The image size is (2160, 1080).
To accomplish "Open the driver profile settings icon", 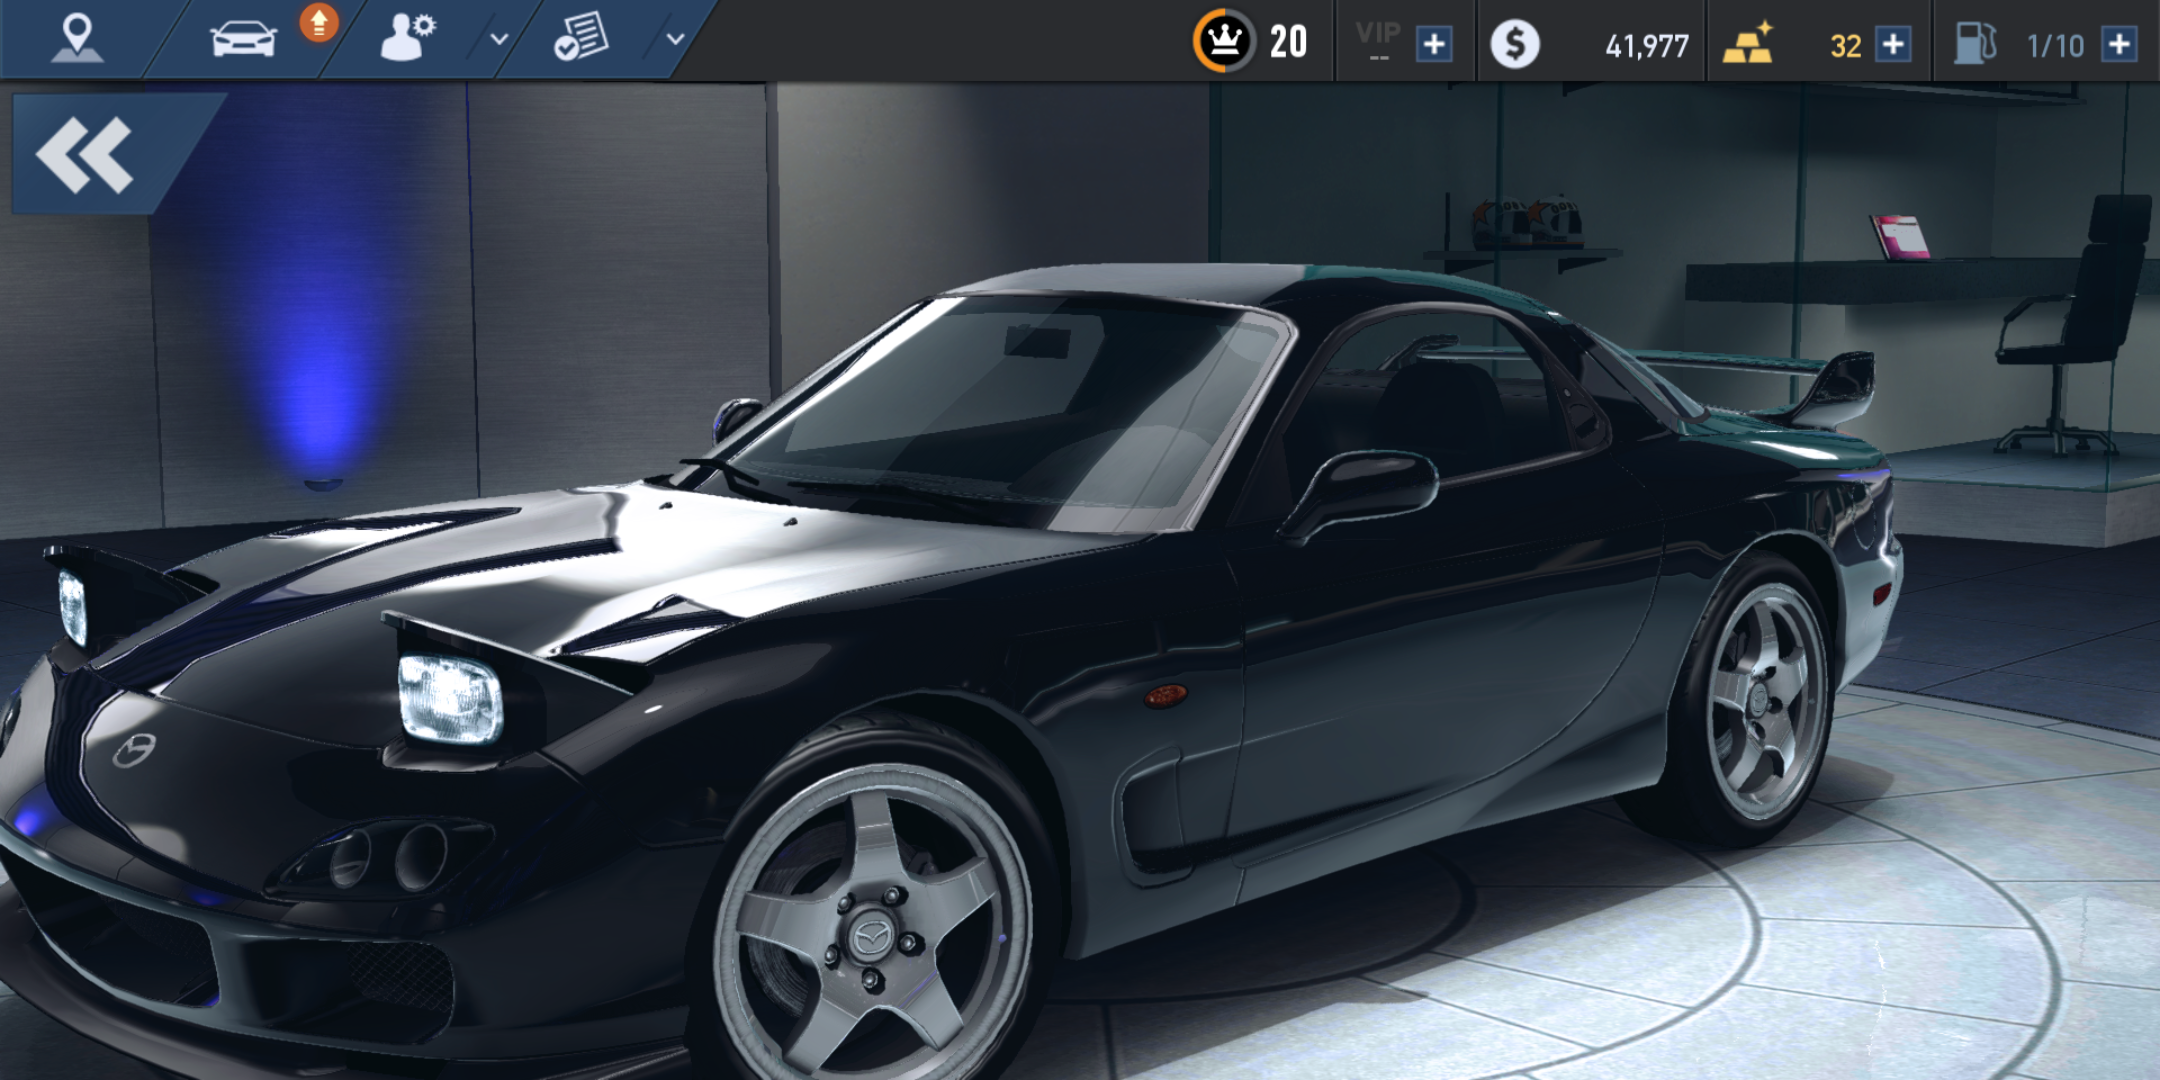I will [x=408, y=38].
